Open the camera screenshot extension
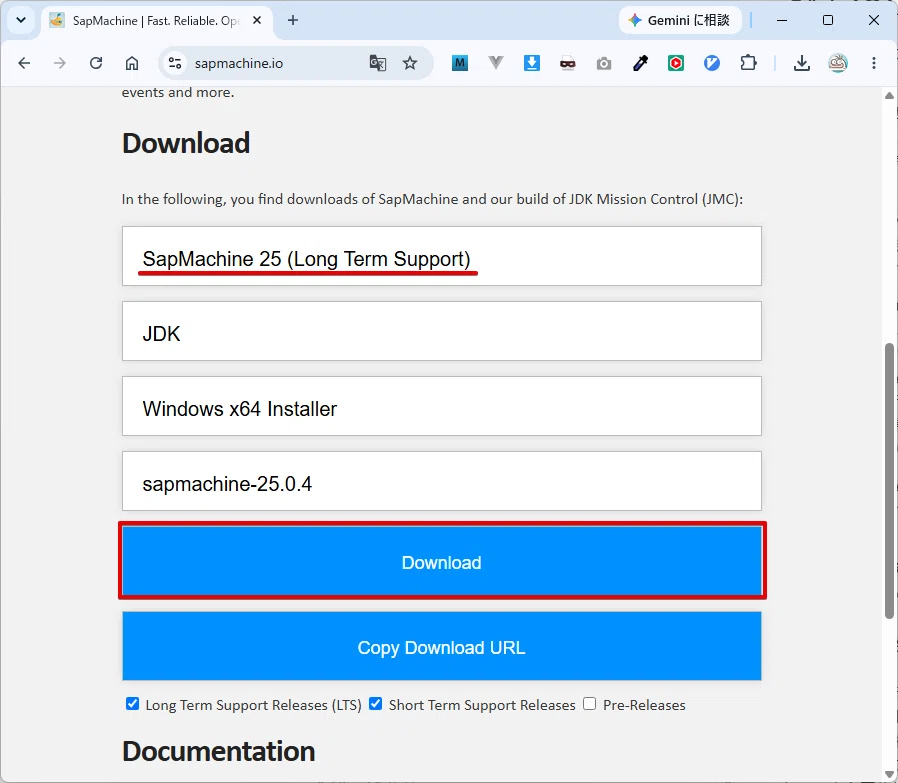 (604, 64)
